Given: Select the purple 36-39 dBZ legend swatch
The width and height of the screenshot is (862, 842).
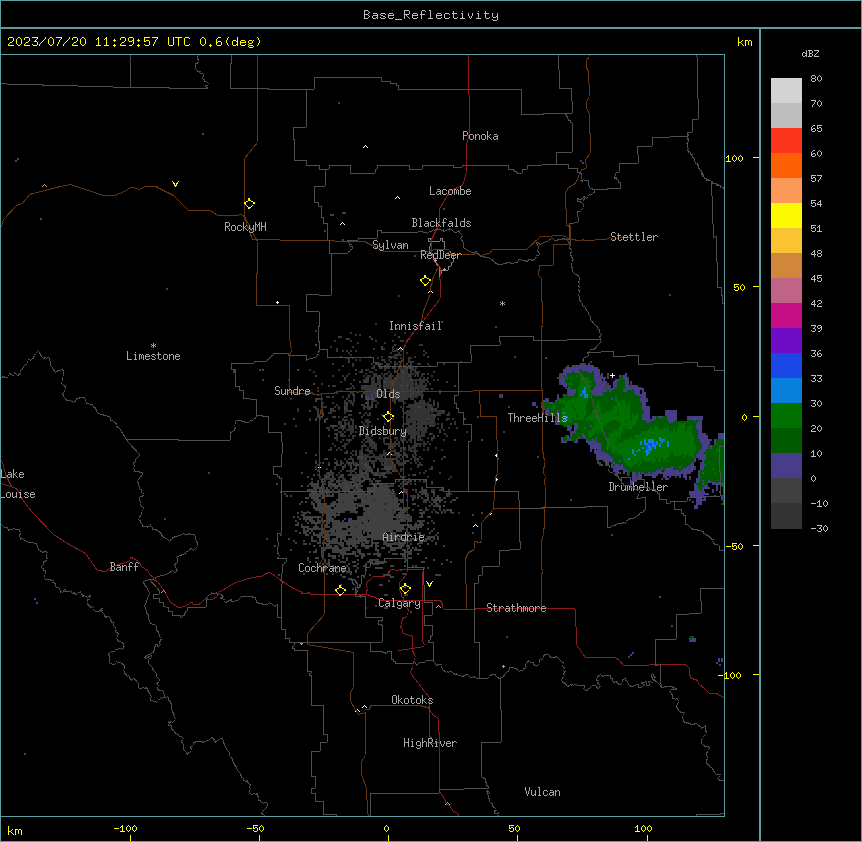Looking at the screenshot, I should coord(786,341).
